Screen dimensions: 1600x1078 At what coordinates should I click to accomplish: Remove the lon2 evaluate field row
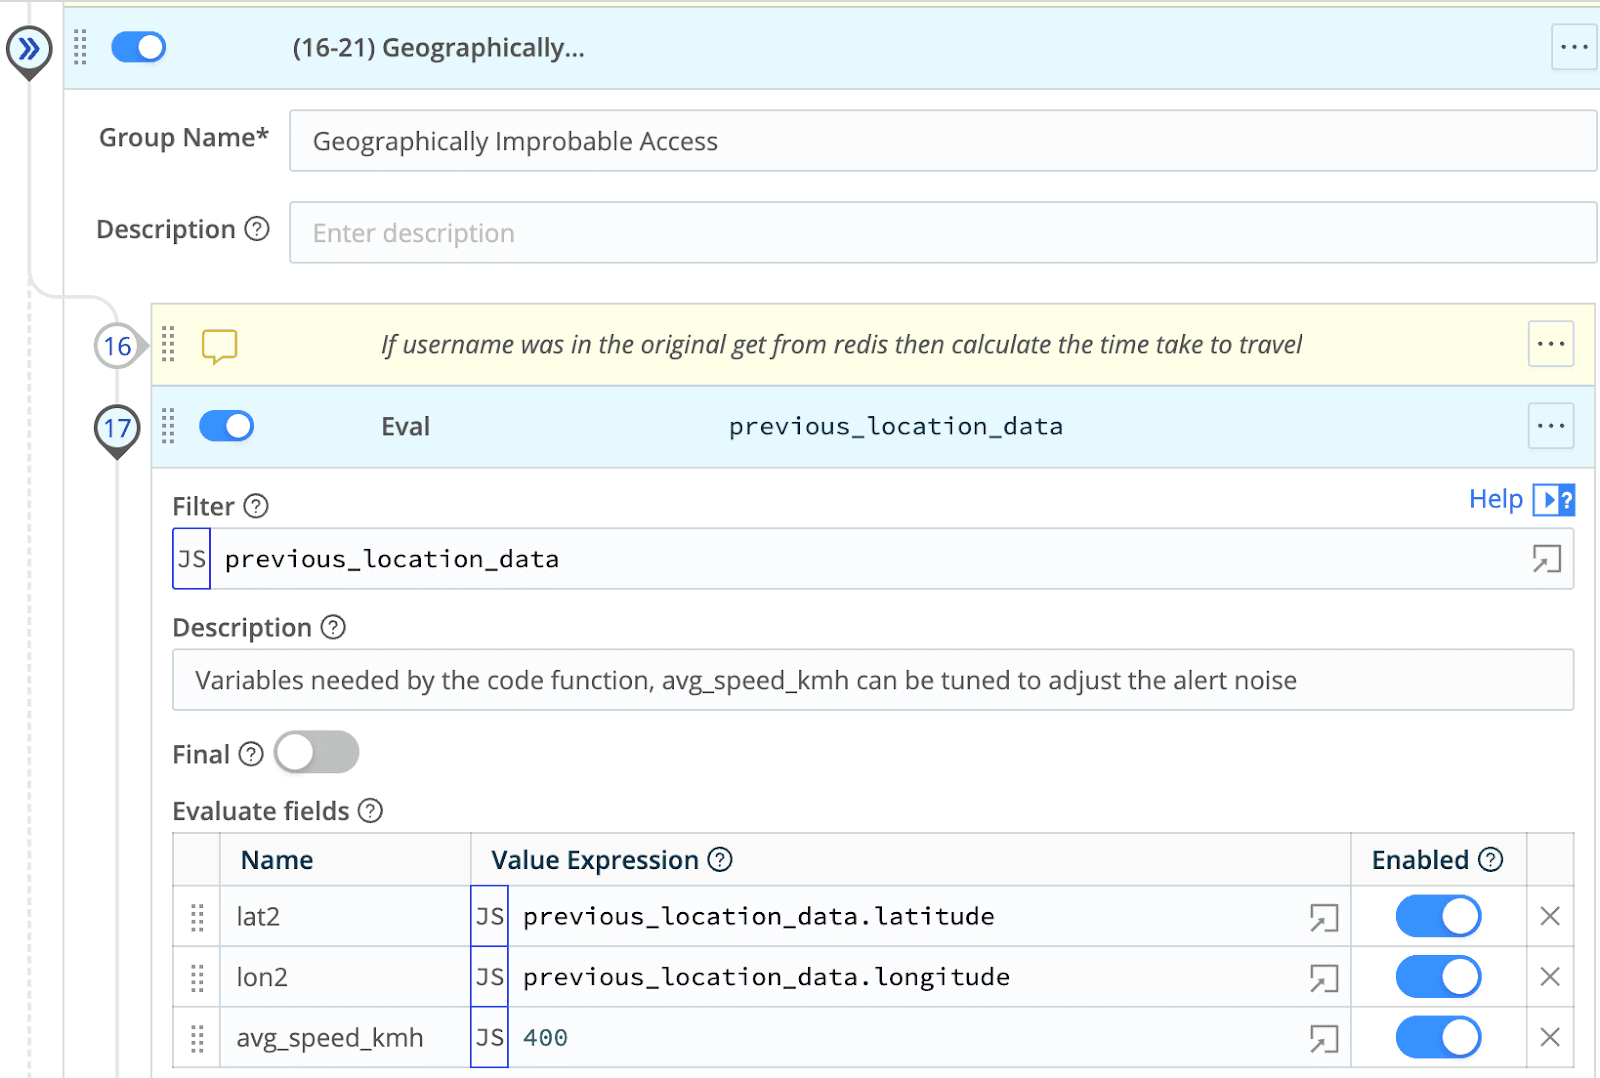click(1549, 977)
